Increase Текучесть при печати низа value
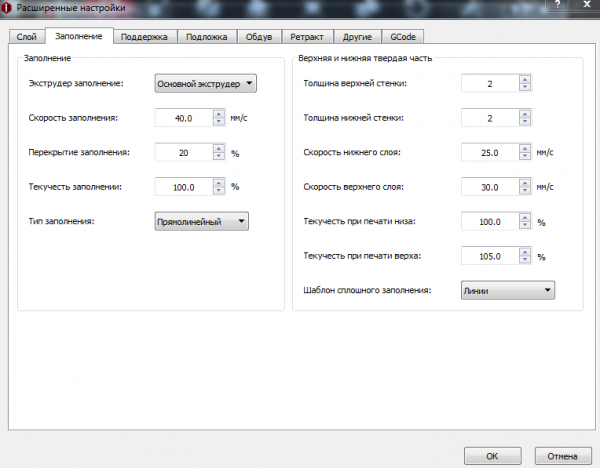The image size is (600, 468). tap(525, 217)
